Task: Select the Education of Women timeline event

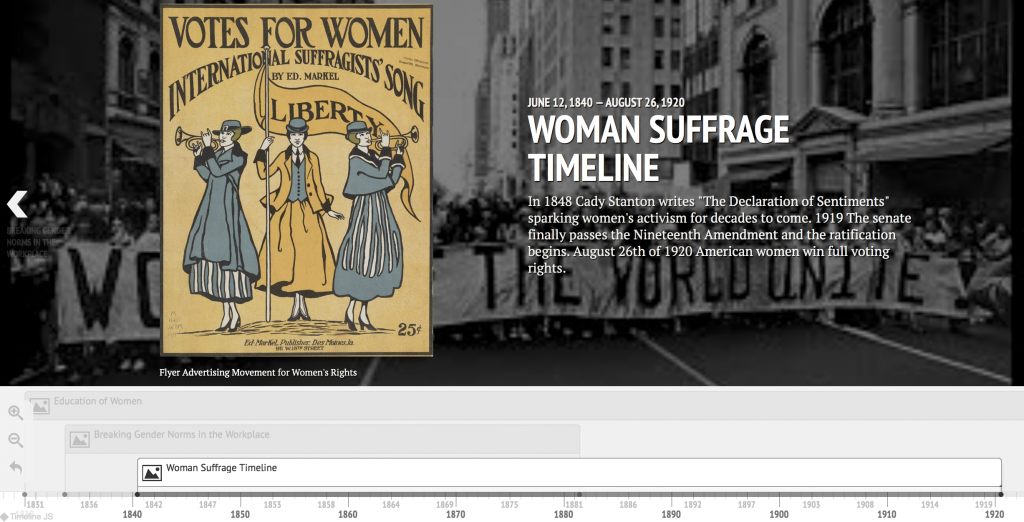Action: pyautogui.click(x=98, y=402)
